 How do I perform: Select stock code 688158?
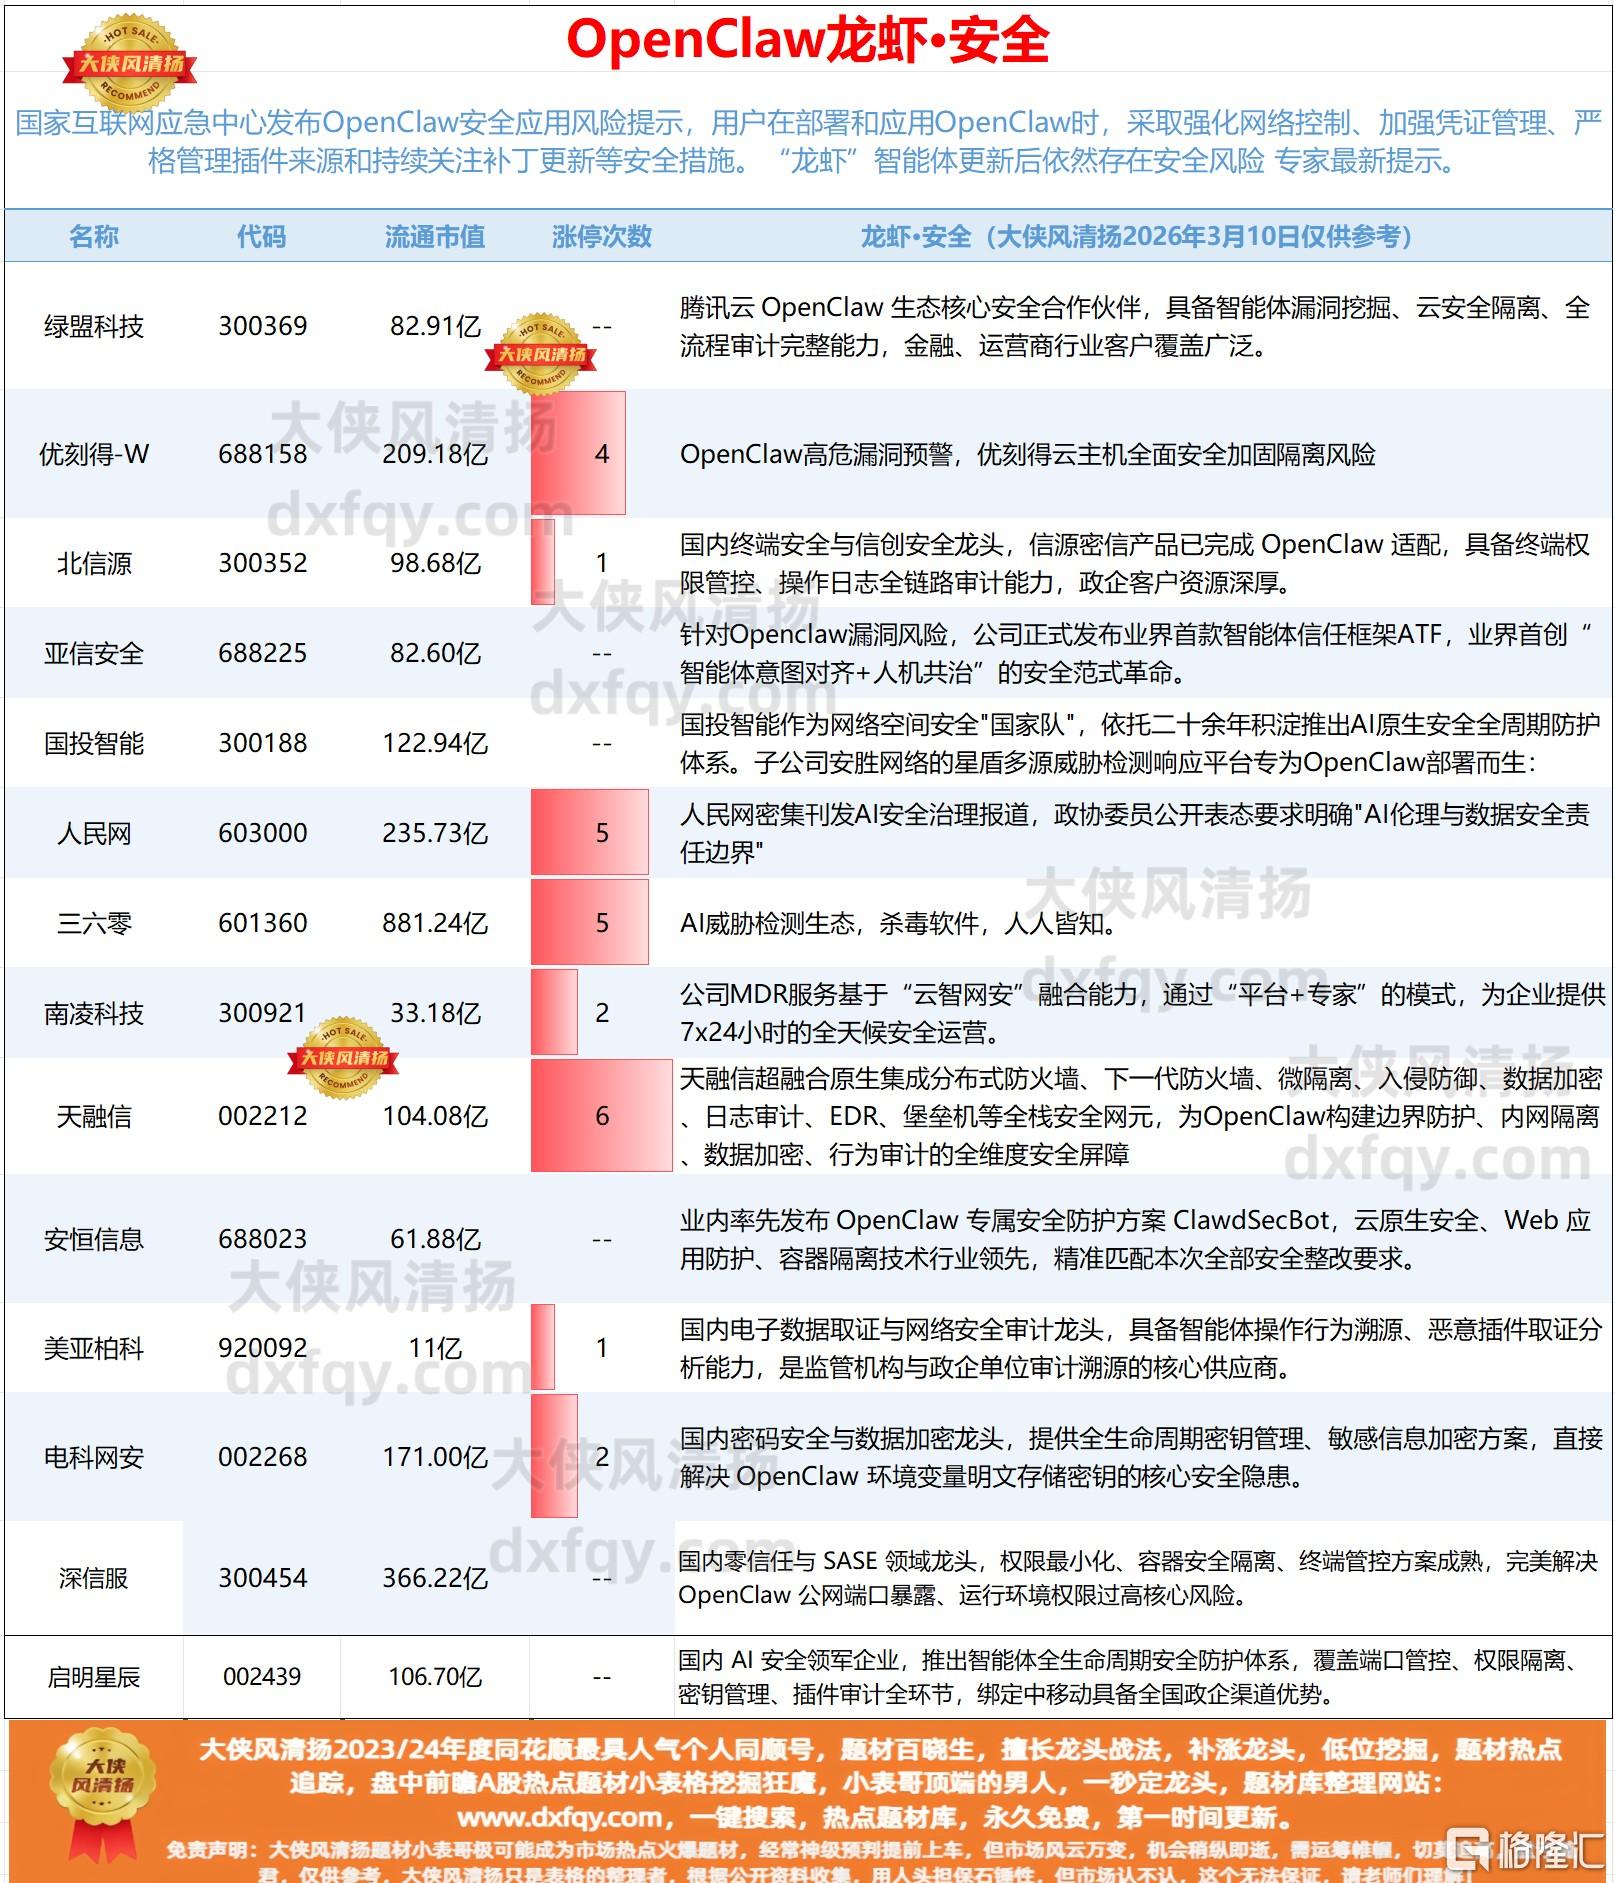[263, 454]
